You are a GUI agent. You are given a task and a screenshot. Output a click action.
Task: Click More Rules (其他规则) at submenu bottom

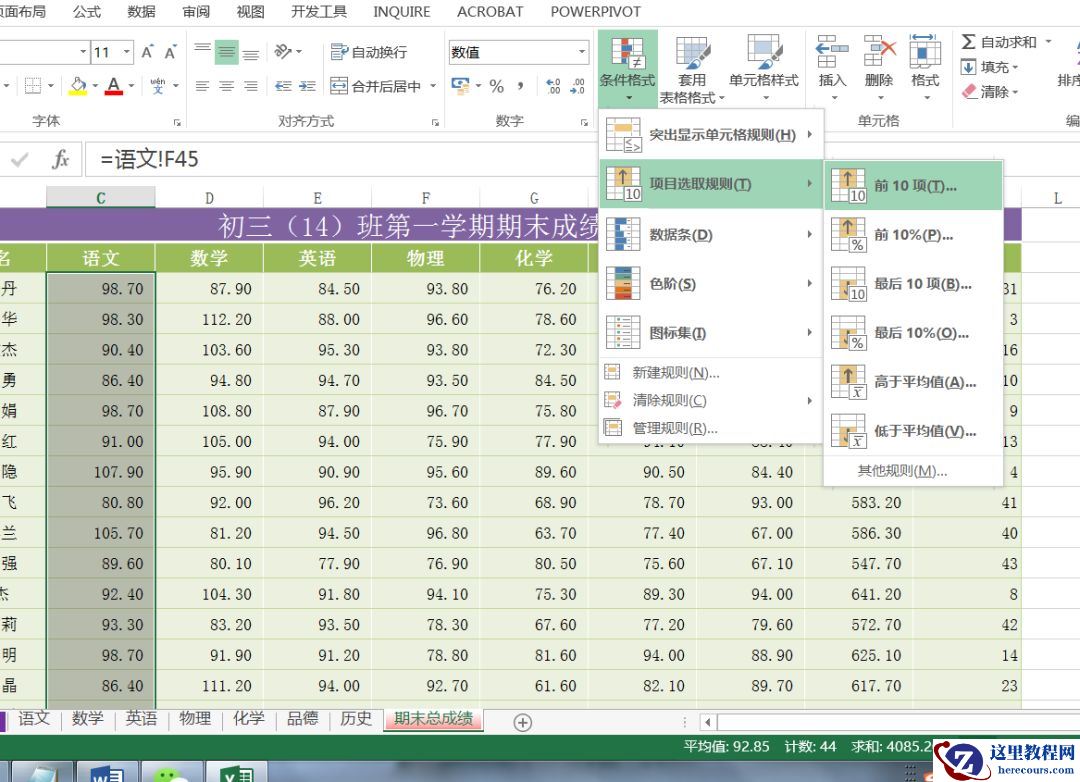click(x=901, y=471)
